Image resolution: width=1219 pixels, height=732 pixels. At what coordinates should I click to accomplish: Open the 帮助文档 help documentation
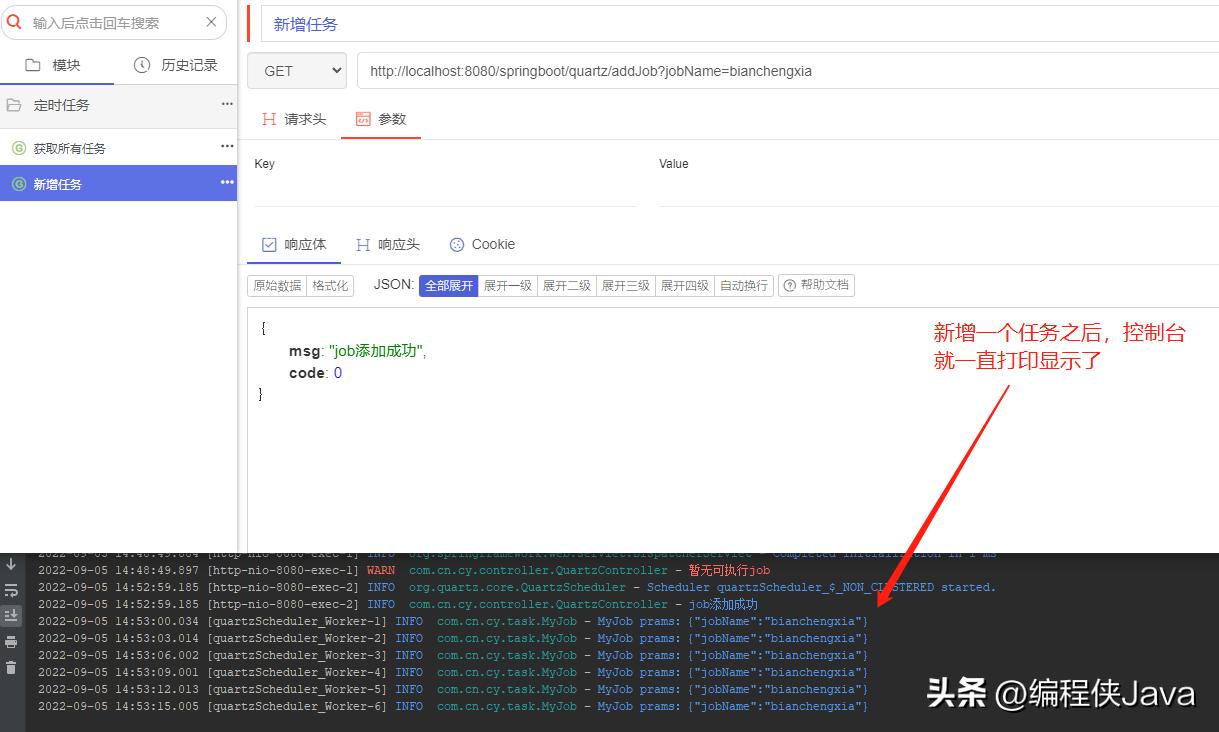pos(817,285)
